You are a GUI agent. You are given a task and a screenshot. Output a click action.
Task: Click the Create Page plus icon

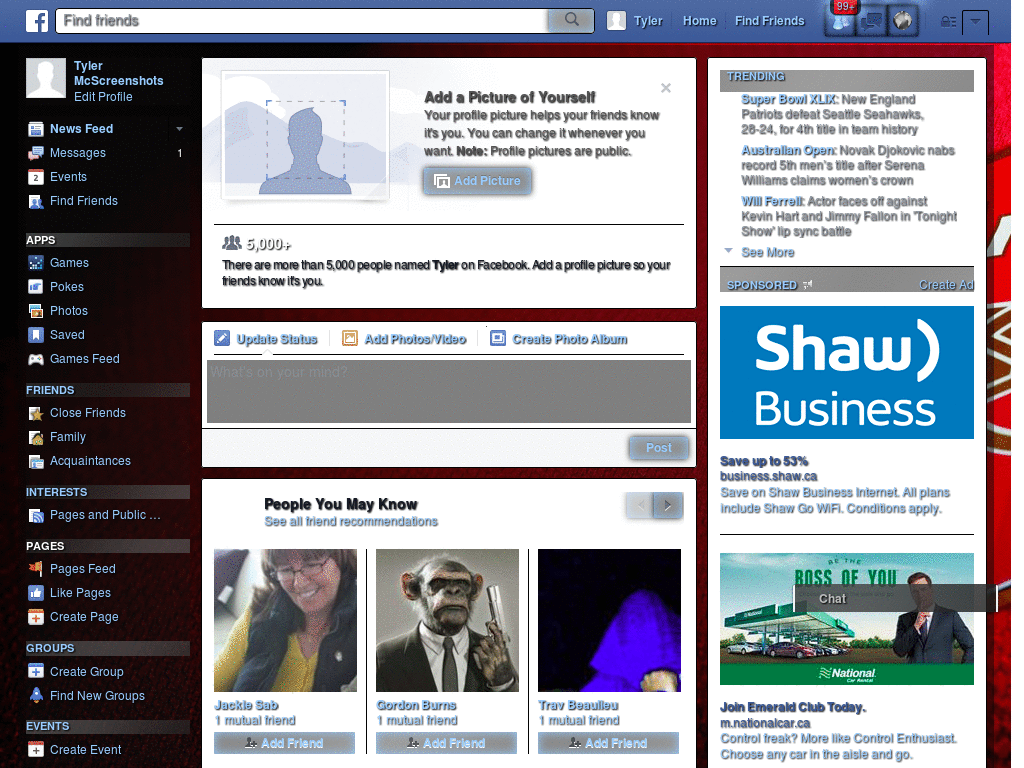(36, 617)
